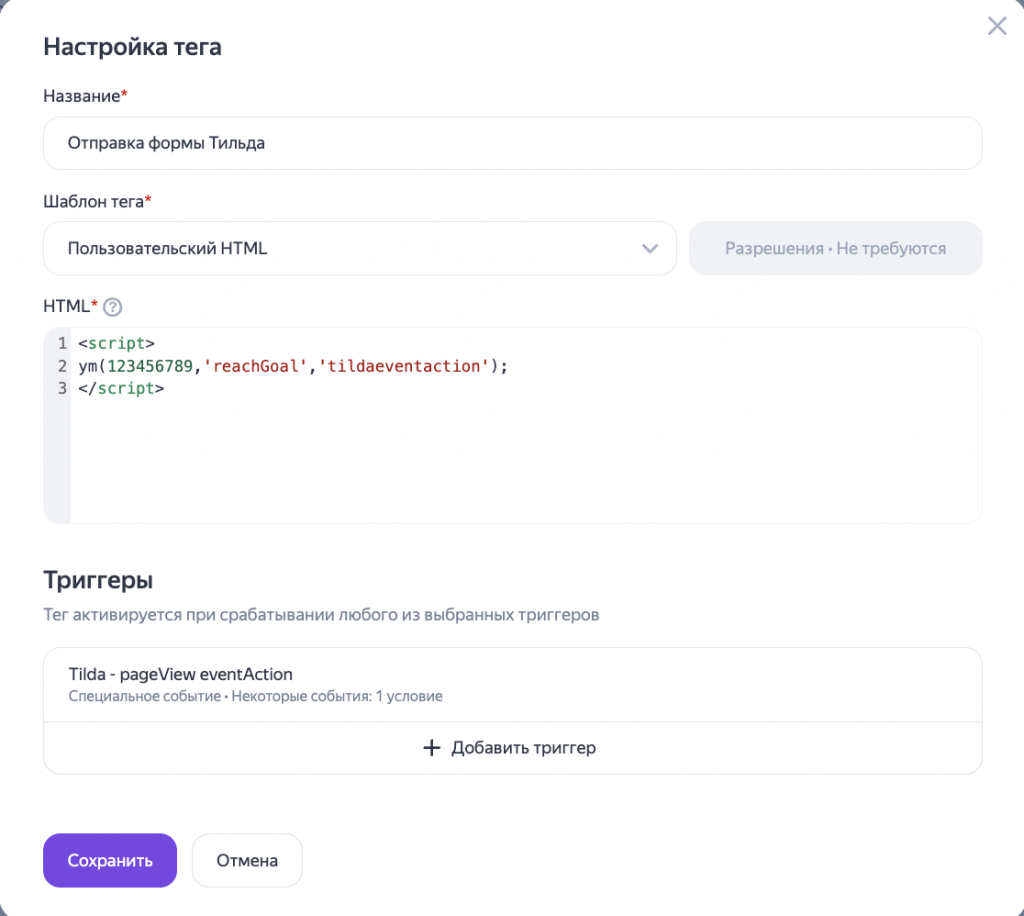Viewport: 1024px width, 916px height.
Task: Save the tag with Сохранить
Action: pos(110,860)
